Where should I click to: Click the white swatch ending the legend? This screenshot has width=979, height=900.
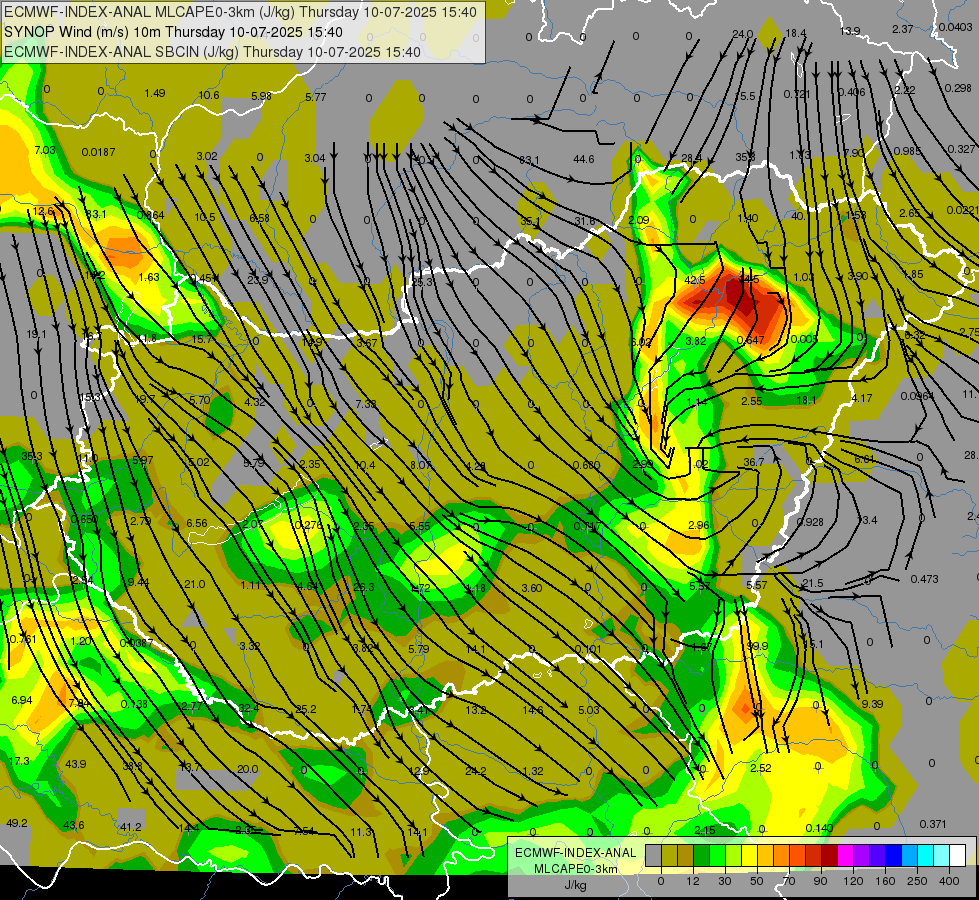958,856
